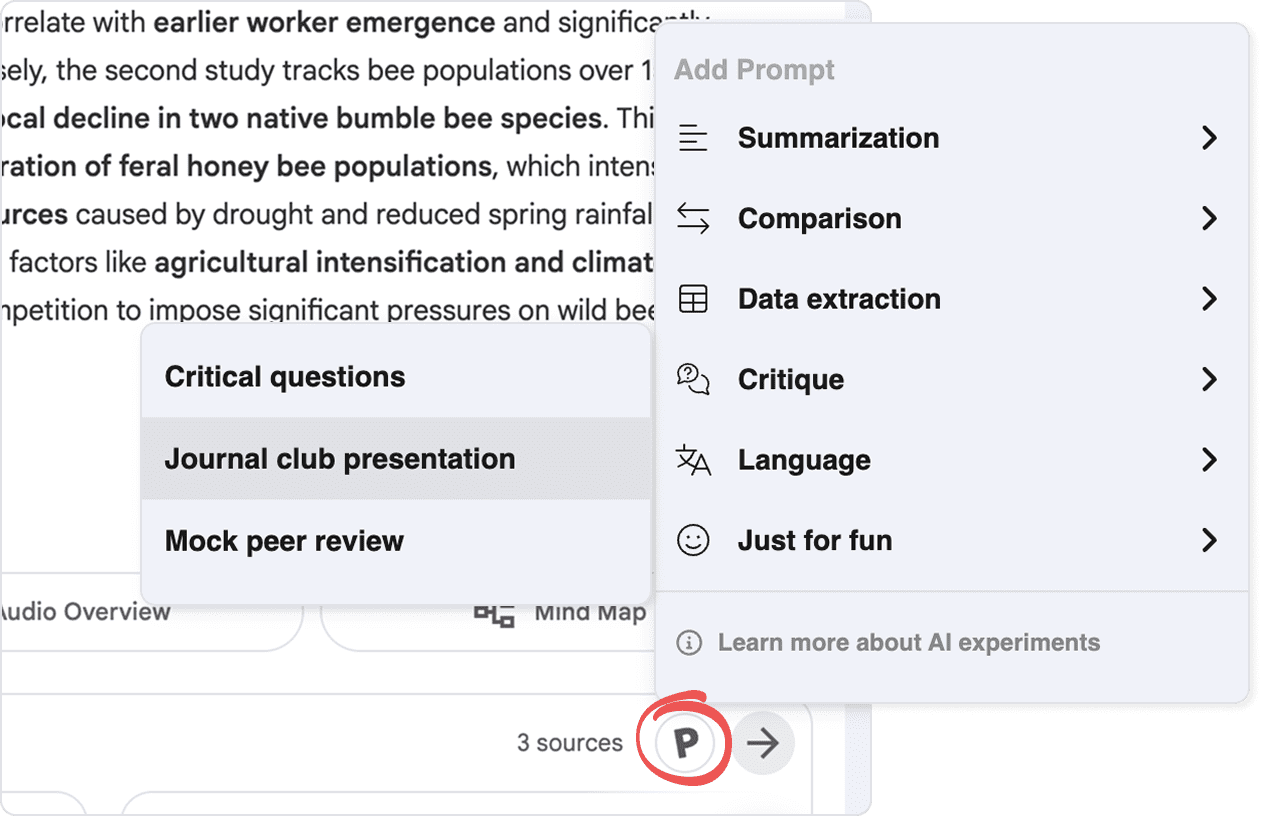
Task: Click the Just for fun smiley icon
Action: [x=693, y=541]
